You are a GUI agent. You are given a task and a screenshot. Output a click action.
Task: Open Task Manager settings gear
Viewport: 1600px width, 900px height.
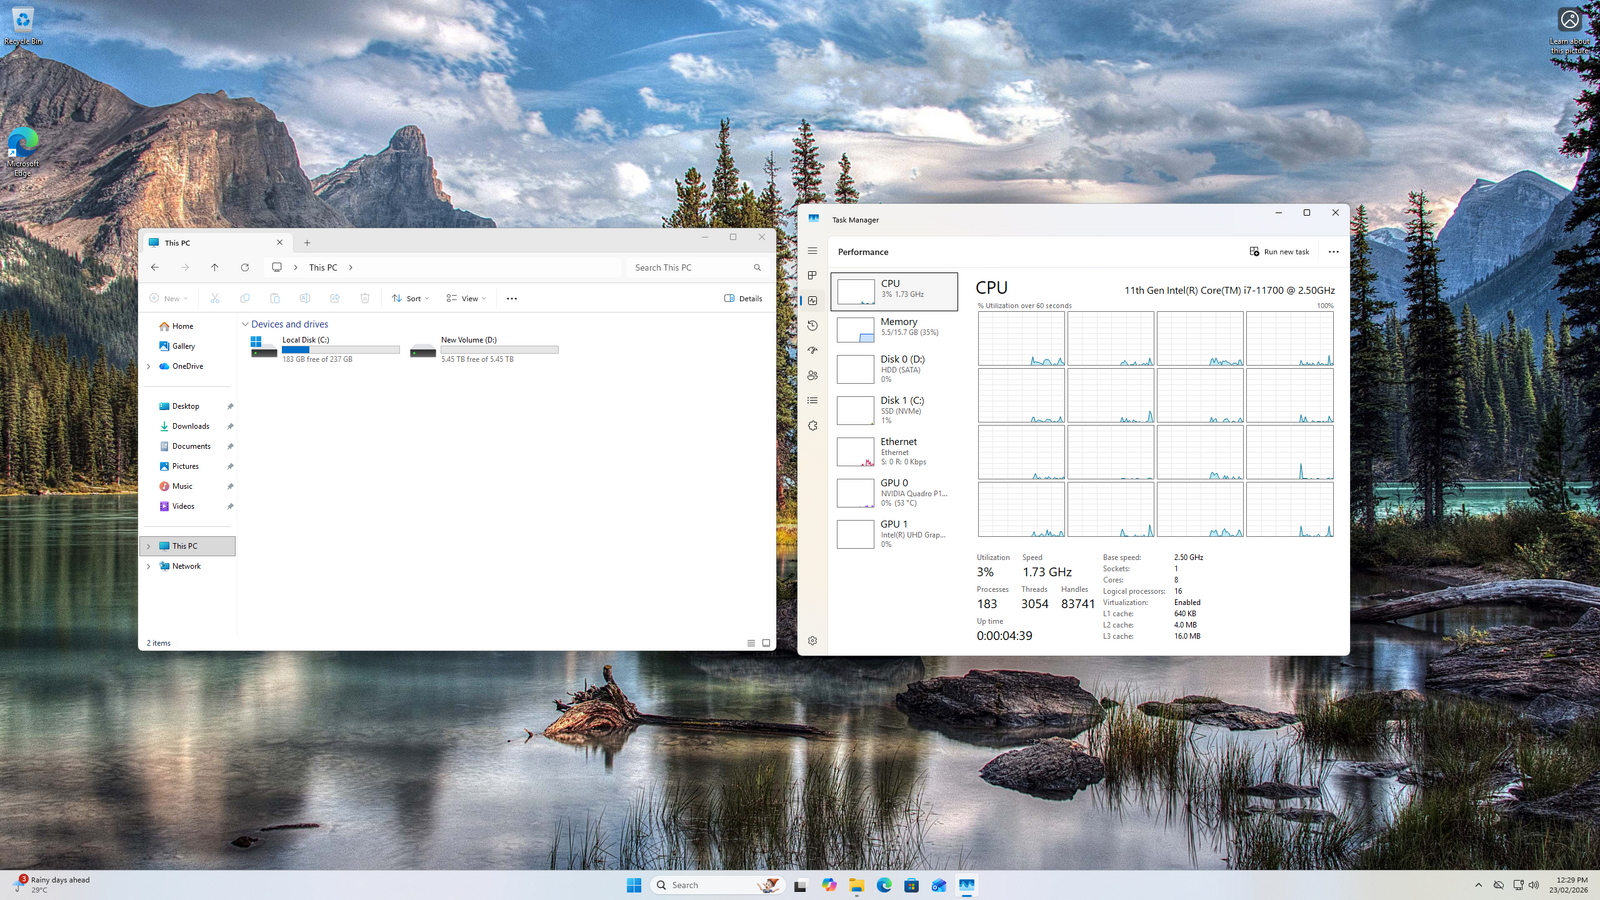click(812, 640)
